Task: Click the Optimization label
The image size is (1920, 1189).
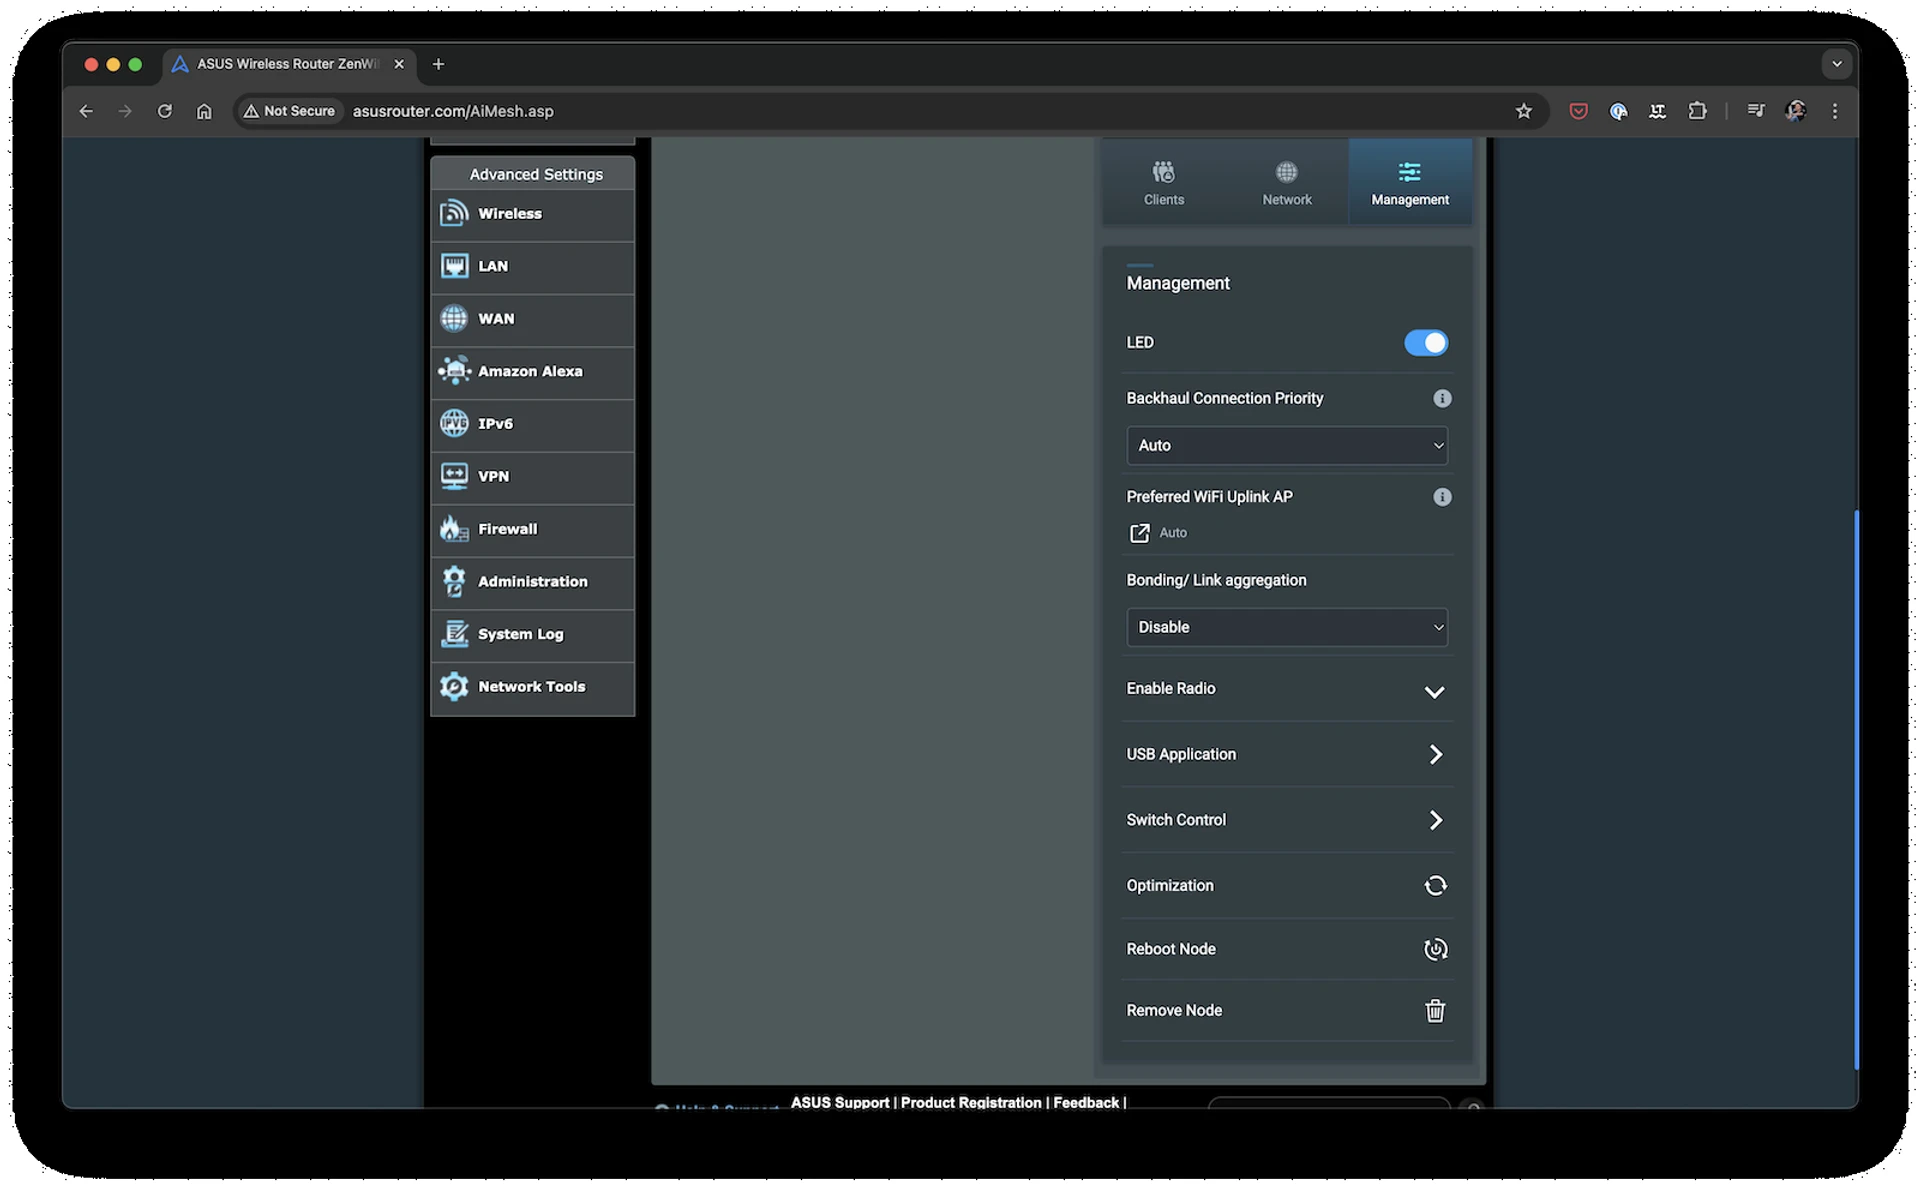Action: (x=1170, y=885)
